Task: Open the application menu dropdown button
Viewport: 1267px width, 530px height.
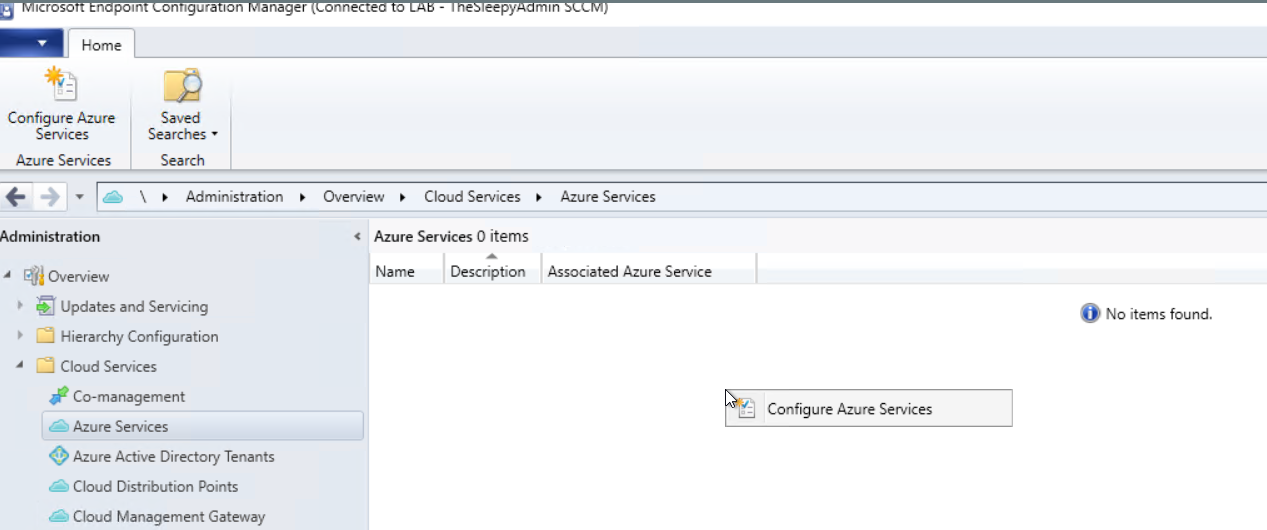Action: (32, 44)
